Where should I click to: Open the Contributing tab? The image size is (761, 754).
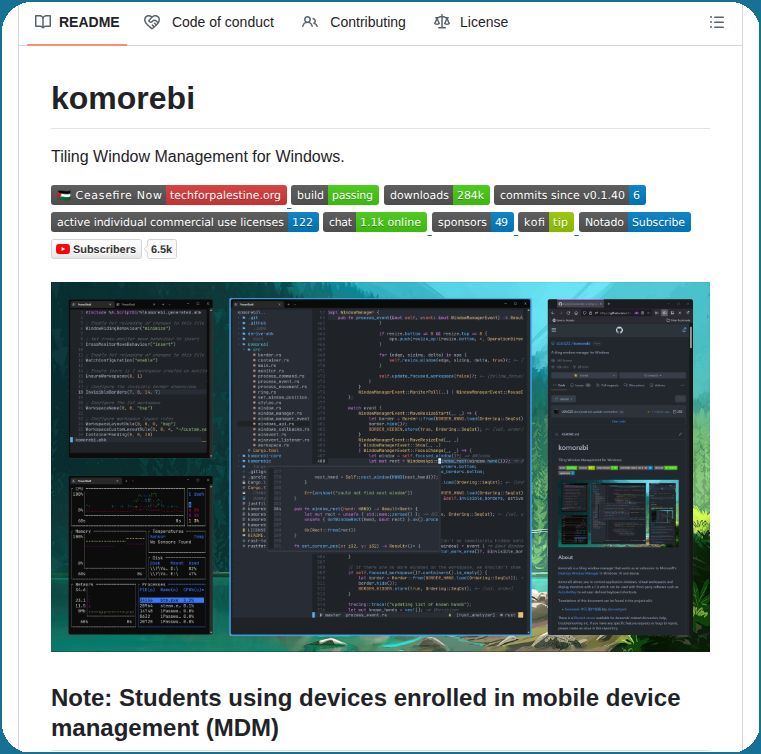pyautogui.click(x=353, y=22)
